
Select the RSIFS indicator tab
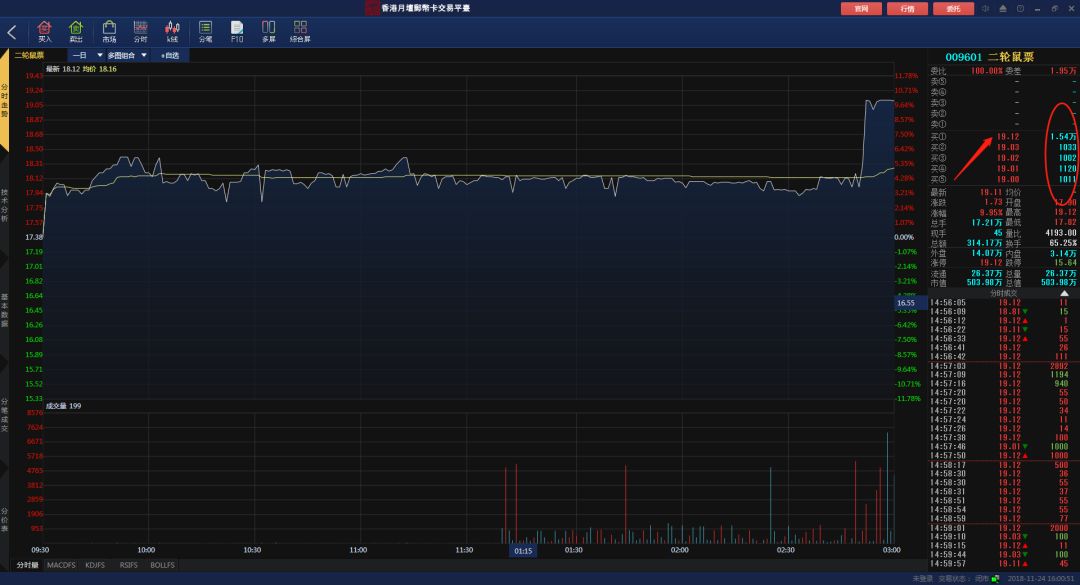(x=129, y=565)
